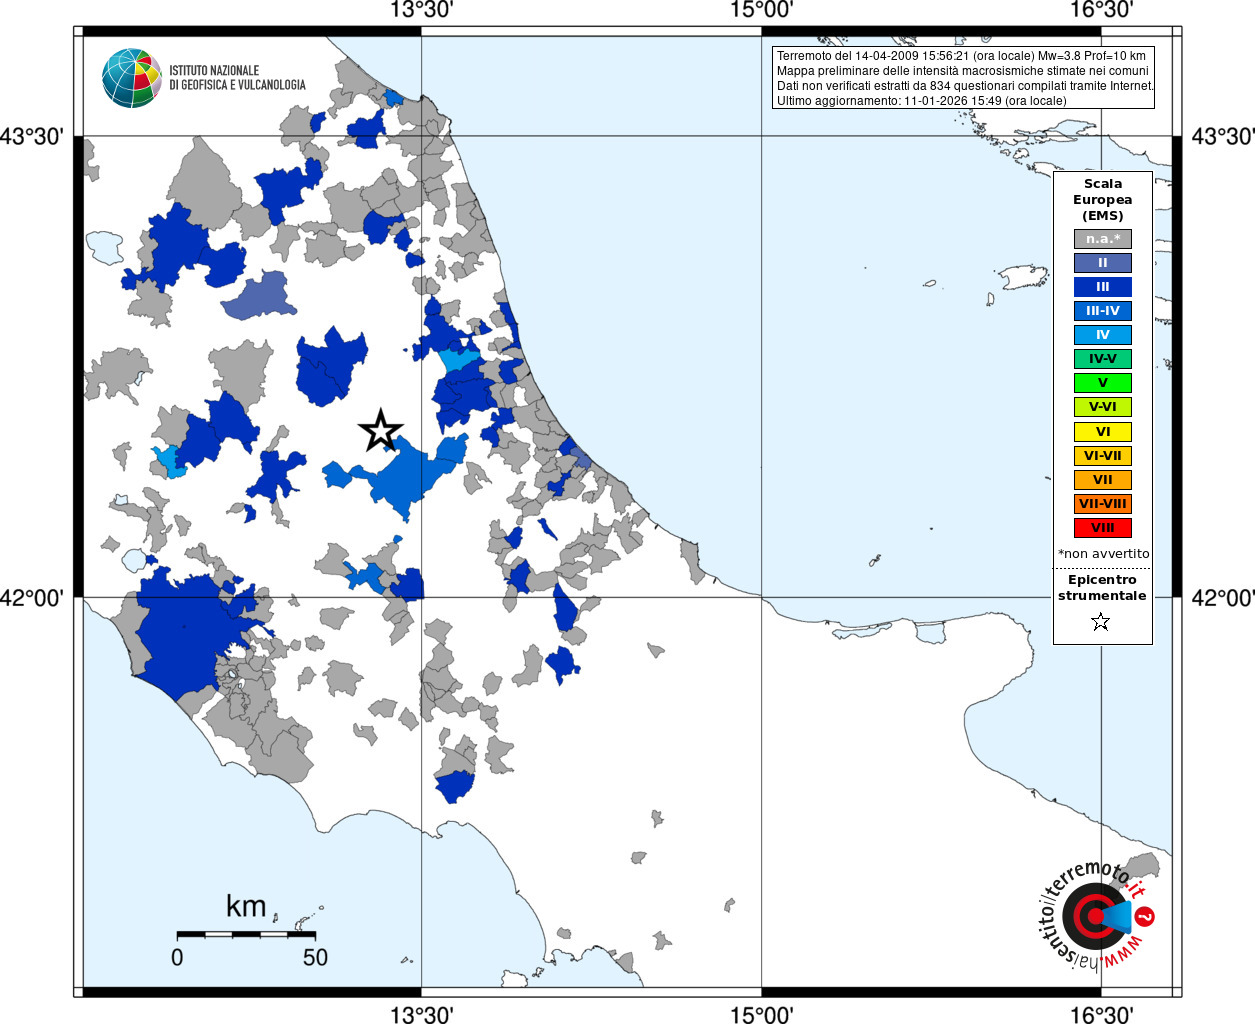Select the light blue IV swatch

pyautogui.click(x=1103, y=335)
